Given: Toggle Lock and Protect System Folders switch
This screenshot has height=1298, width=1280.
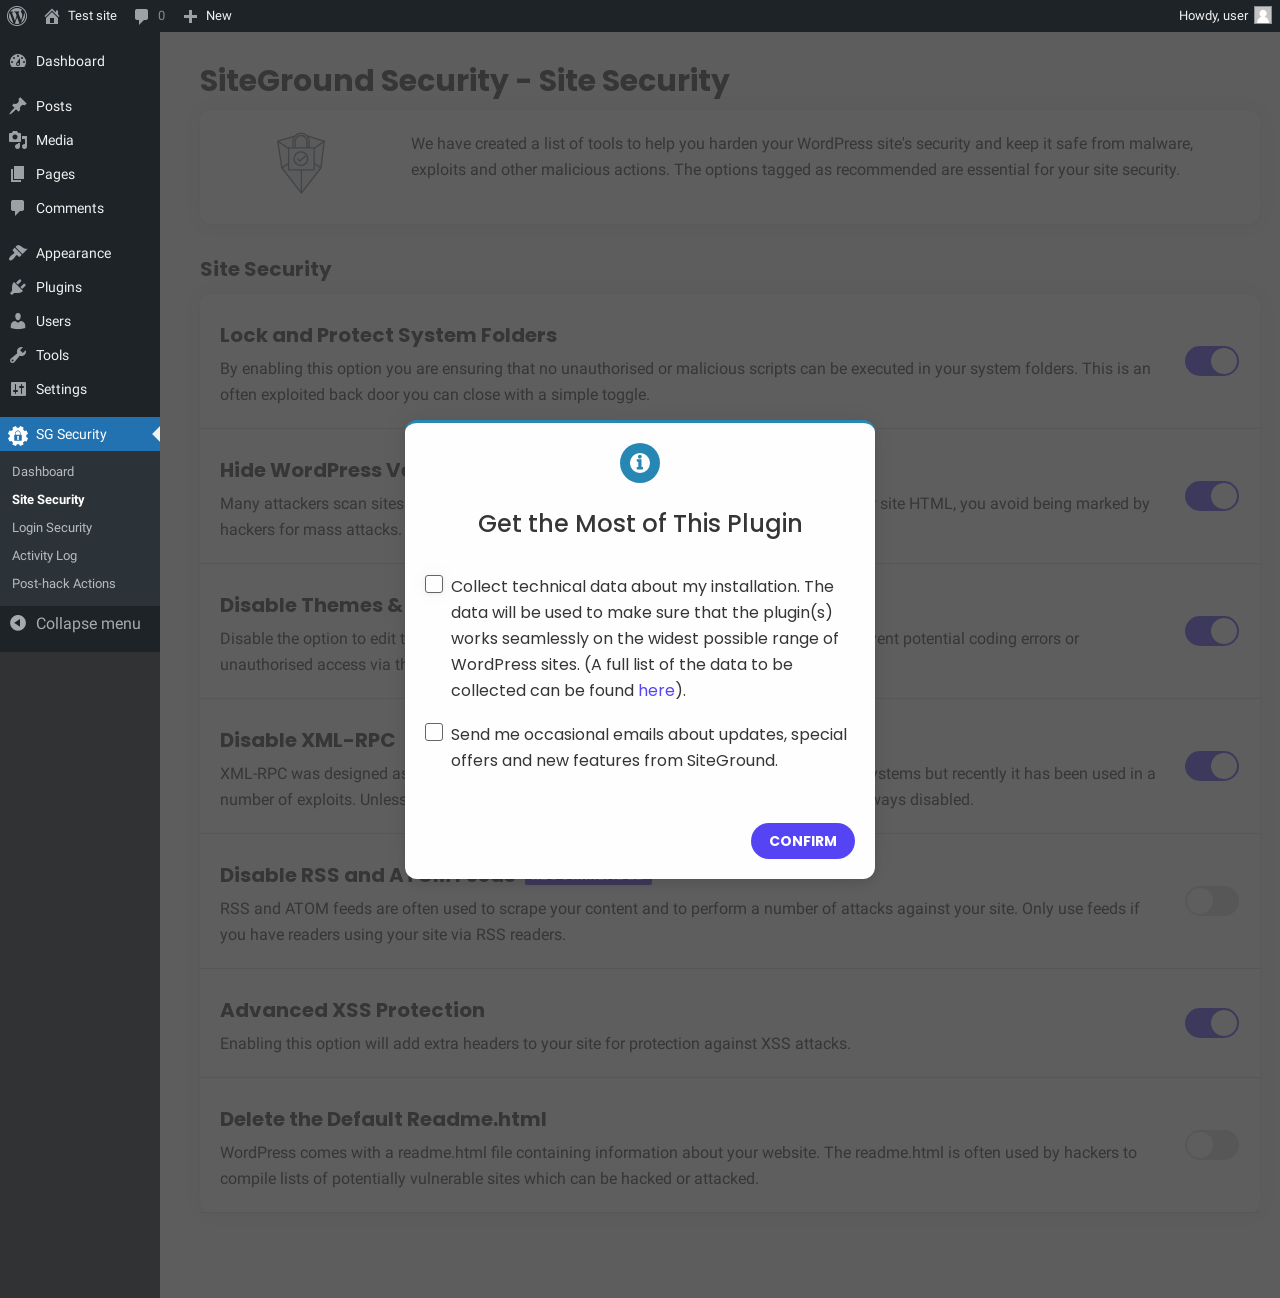Looking at the screenshot, I should point(1212,361).
